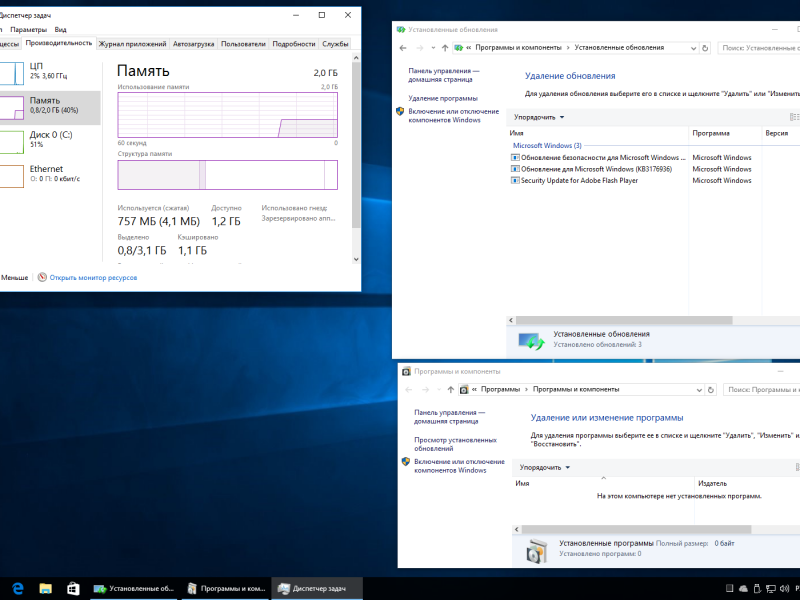Click Включение или отключение компонентов in Программы window
This screenshot has height=600, width=800.
459,466
